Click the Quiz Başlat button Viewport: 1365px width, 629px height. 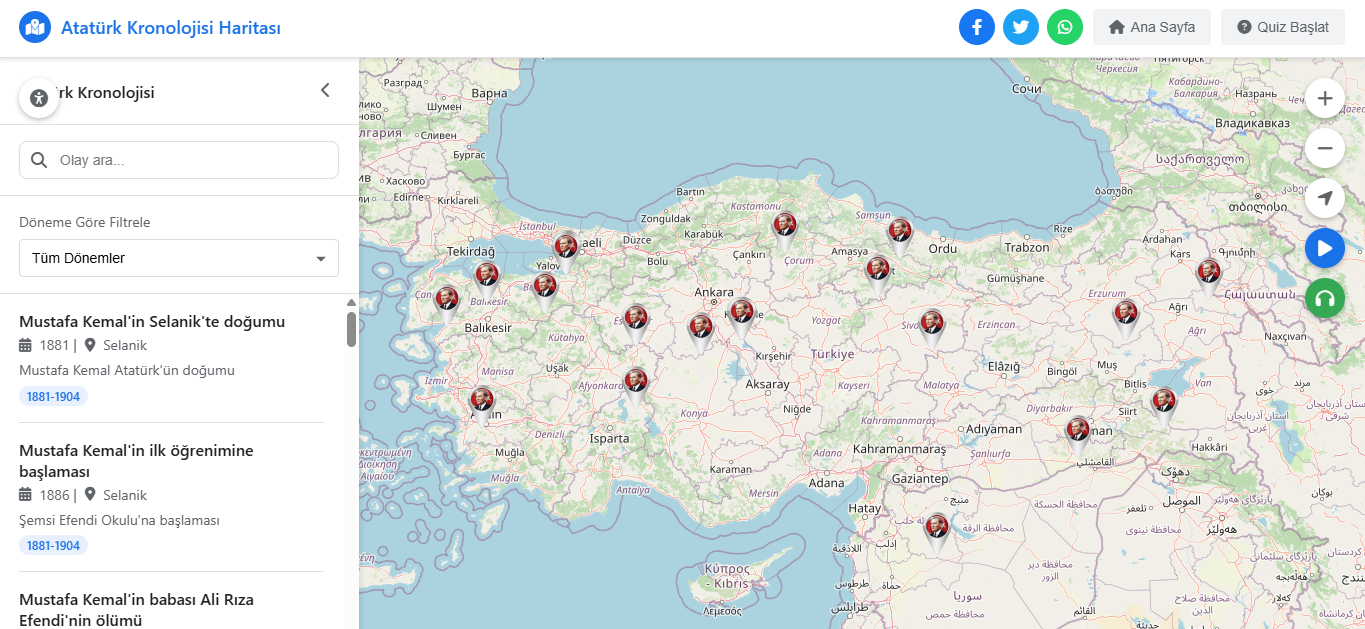[1283, 27]
